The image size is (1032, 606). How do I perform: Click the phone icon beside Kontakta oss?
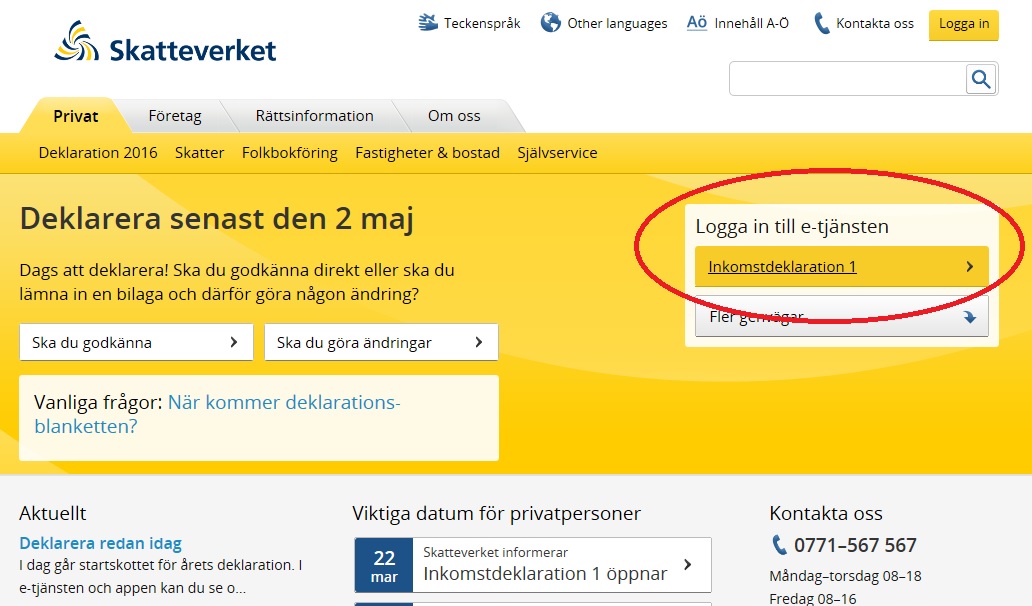click(x=821, y=23)
